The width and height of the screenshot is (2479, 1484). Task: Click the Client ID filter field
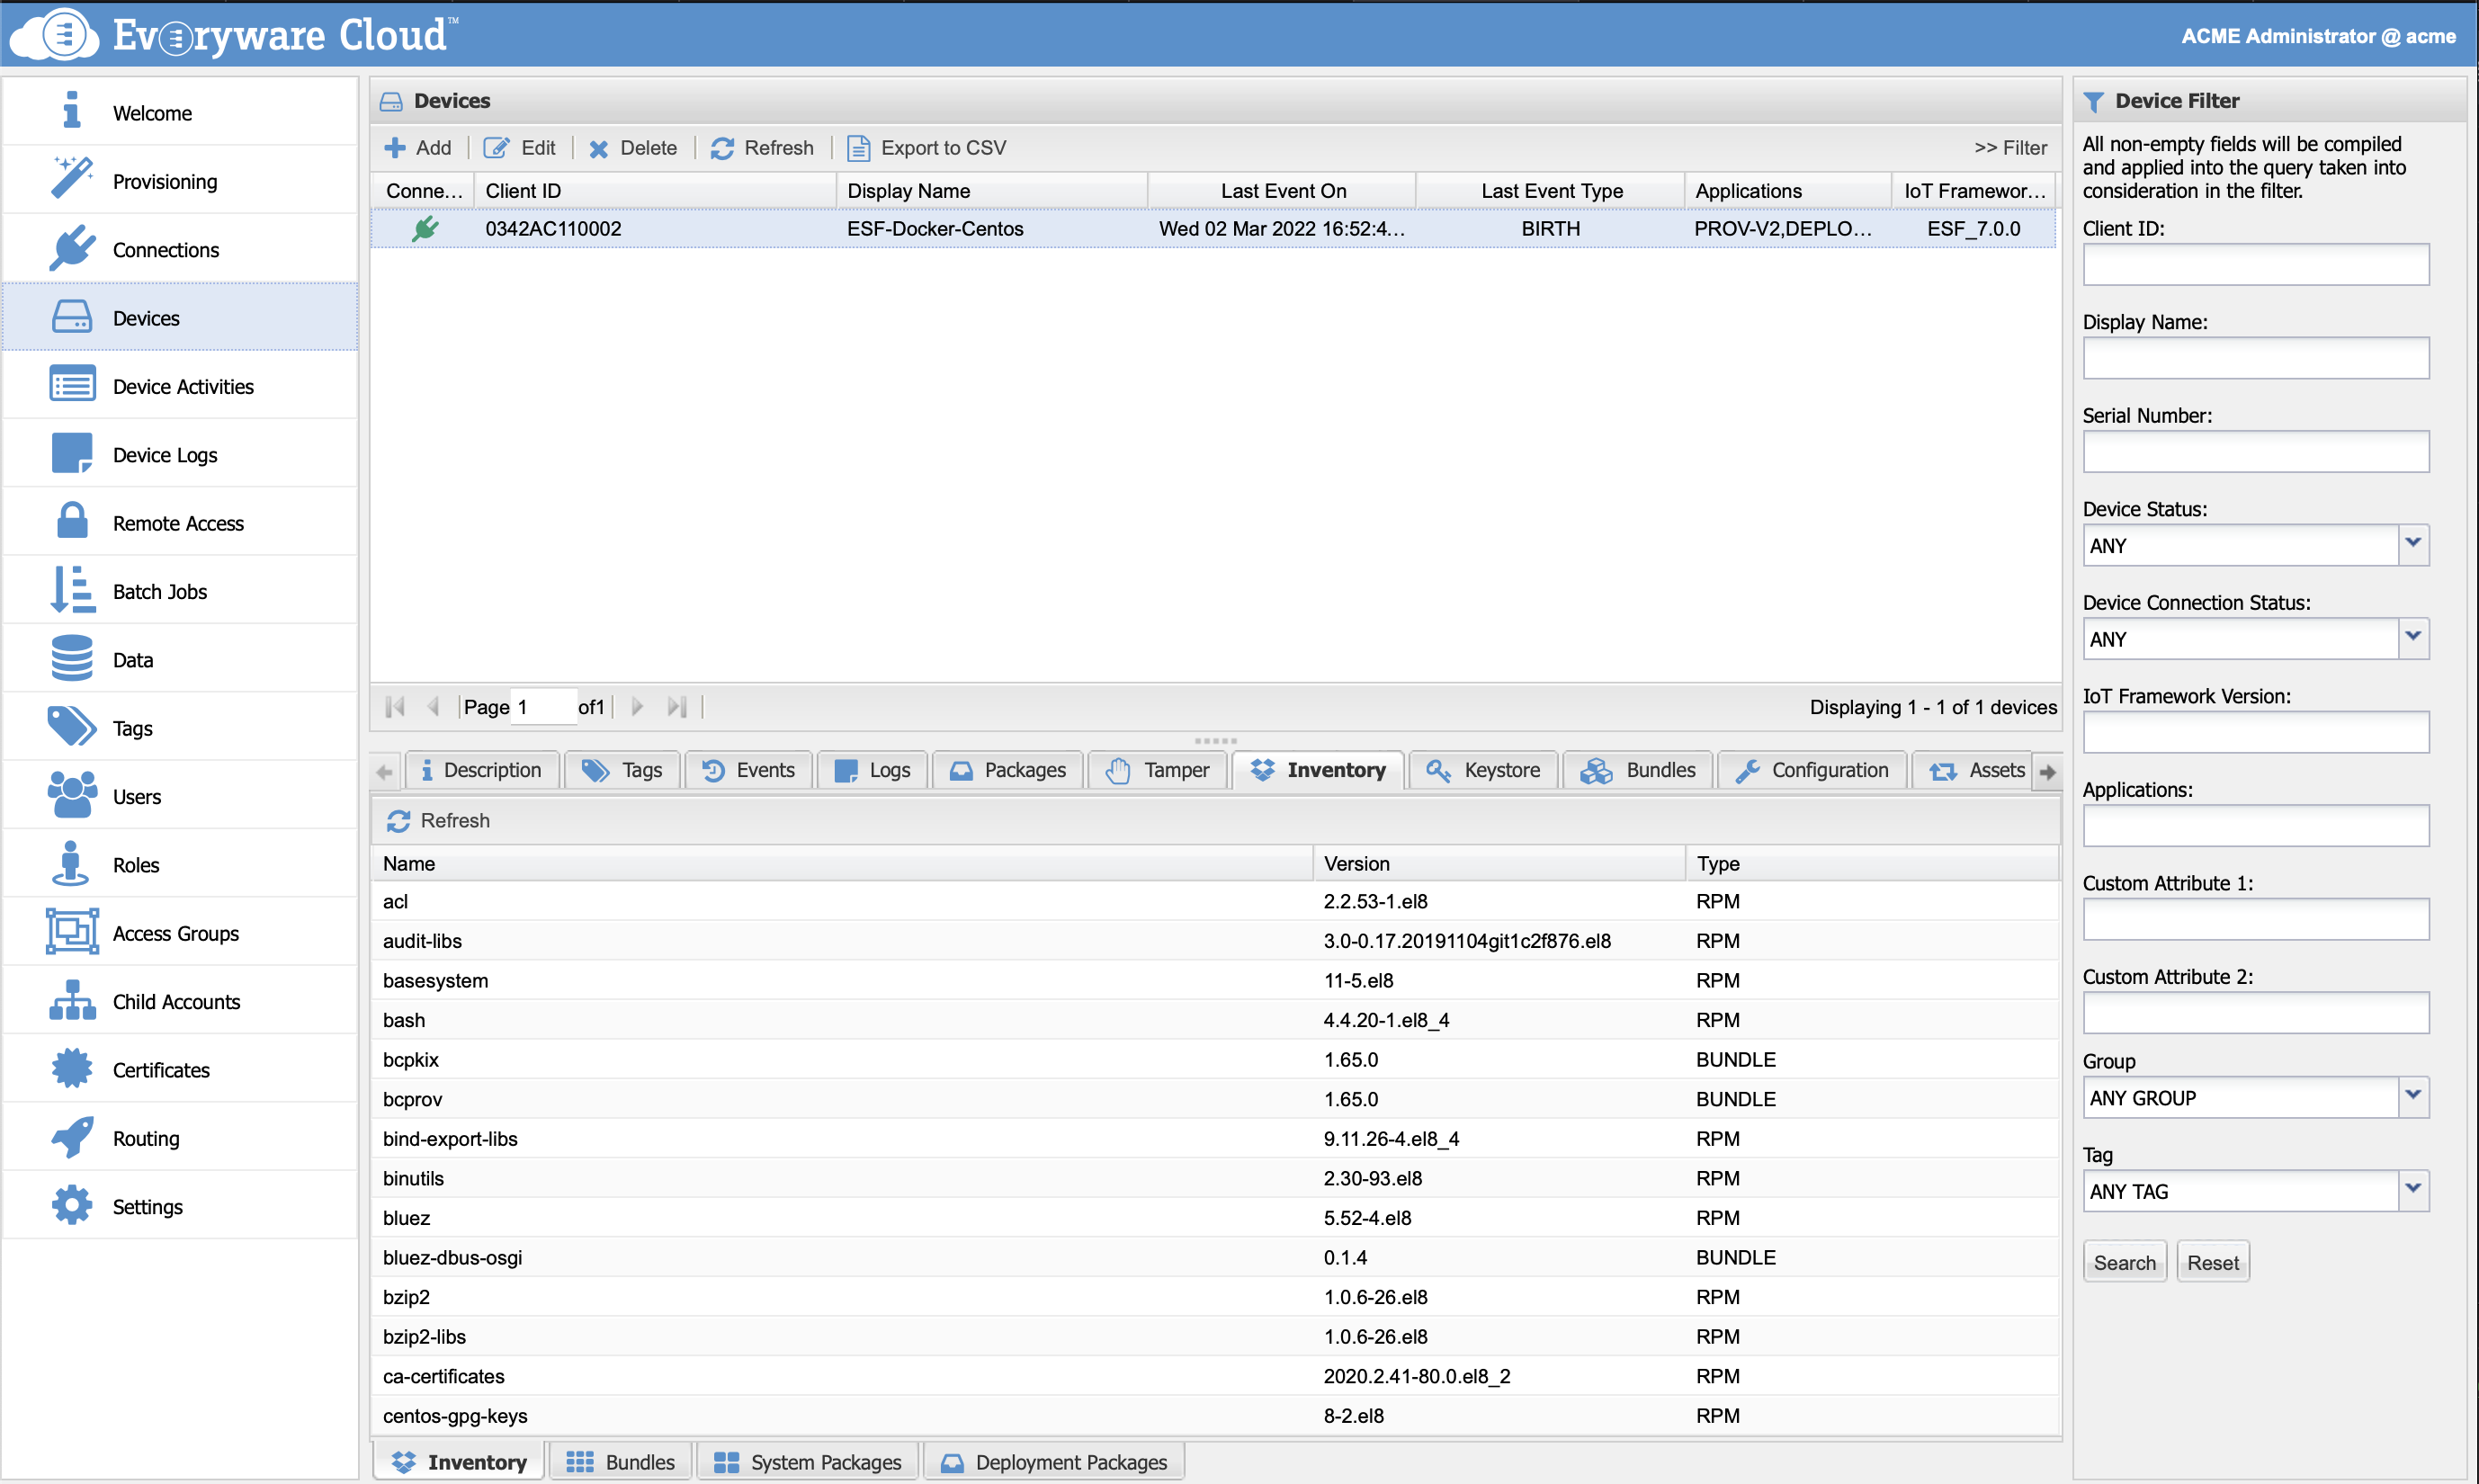click(2255, 265)
